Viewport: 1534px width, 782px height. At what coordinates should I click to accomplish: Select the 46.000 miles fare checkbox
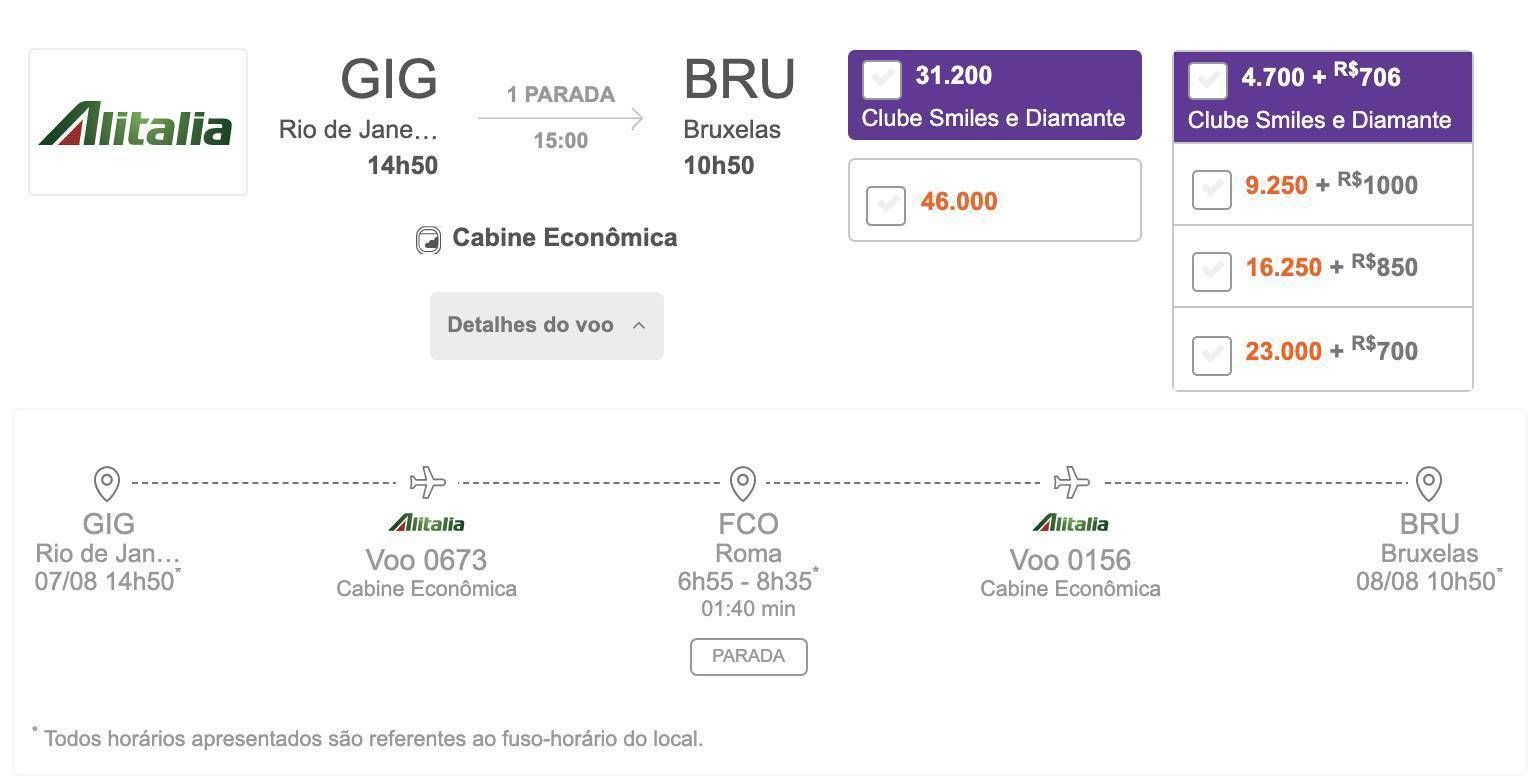(886, 205)
